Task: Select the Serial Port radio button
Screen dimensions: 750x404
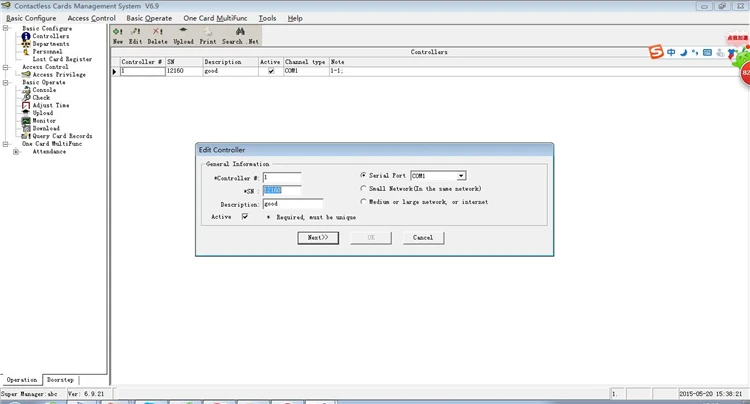Action: click(x=363, y=175)
